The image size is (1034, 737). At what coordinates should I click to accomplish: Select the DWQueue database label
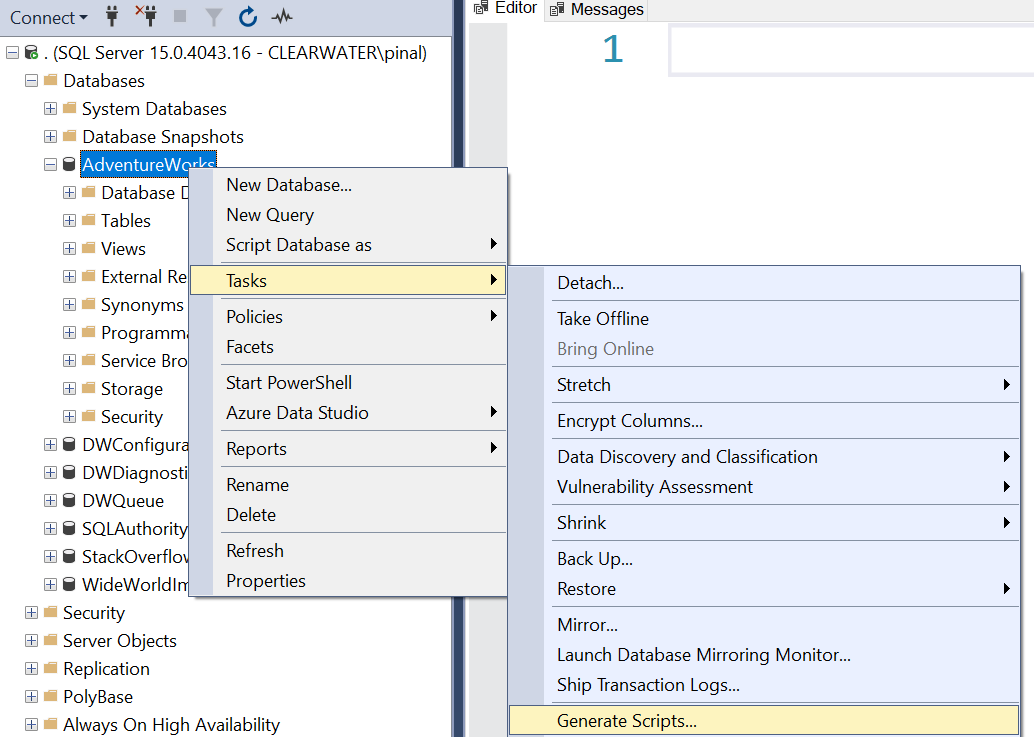tap(123, 500)
